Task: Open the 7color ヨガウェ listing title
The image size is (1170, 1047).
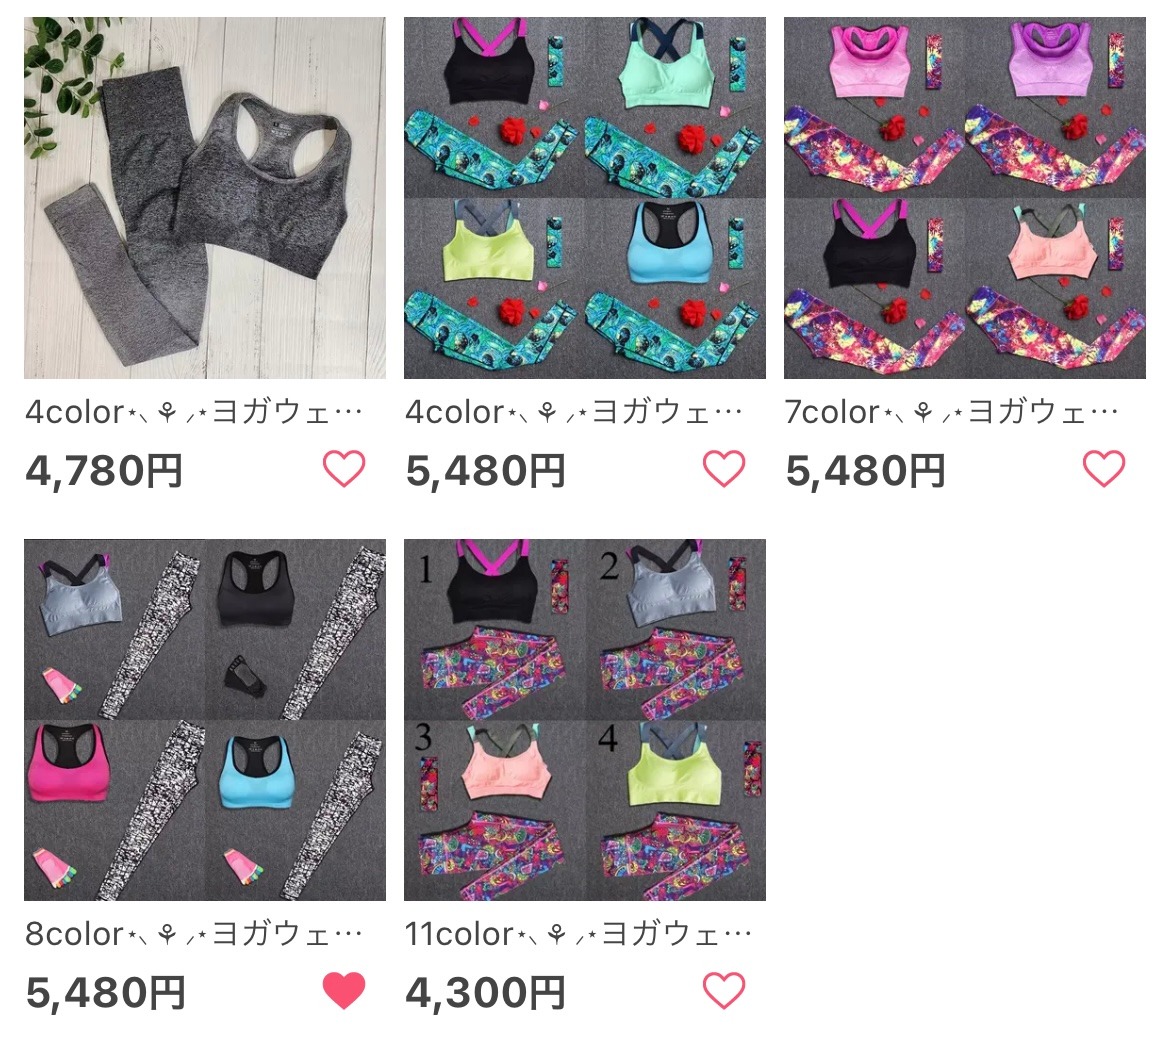Action: 951,412
